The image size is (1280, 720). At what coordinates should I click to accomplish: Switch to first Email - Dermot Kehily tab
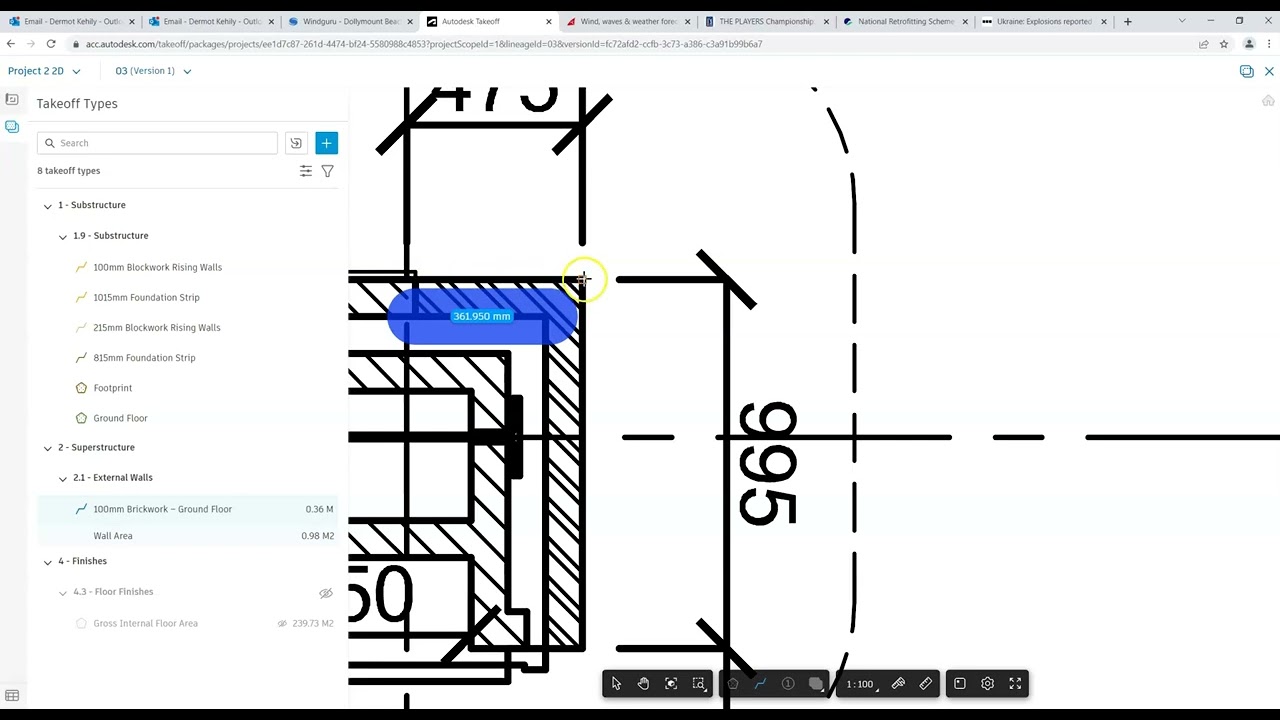click(70, 21)
